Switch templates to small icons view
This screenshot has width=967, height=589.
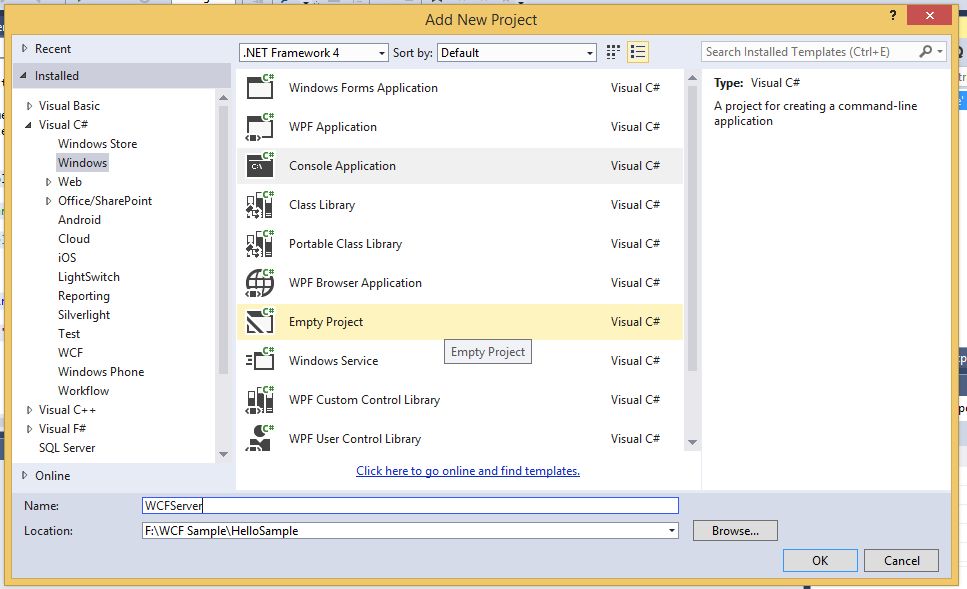[613, 51]
